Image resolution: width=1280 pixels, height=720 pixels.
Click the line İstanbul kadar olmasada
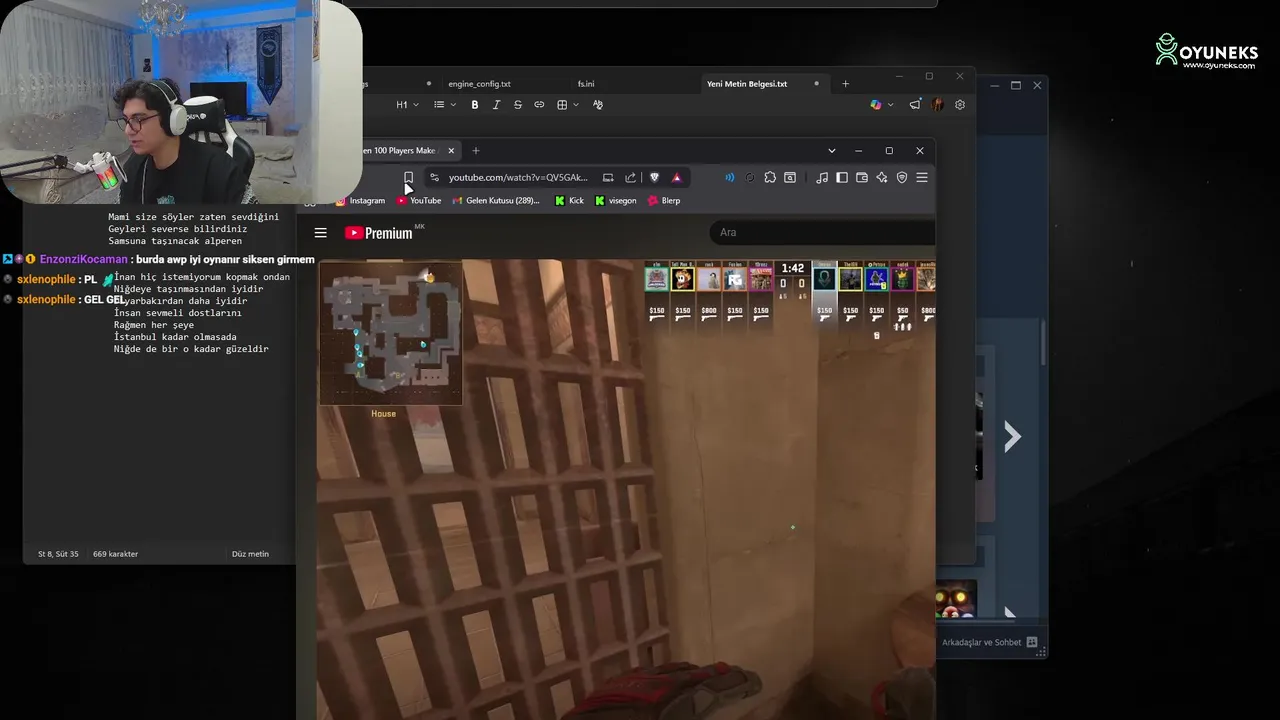pos(175,337)
